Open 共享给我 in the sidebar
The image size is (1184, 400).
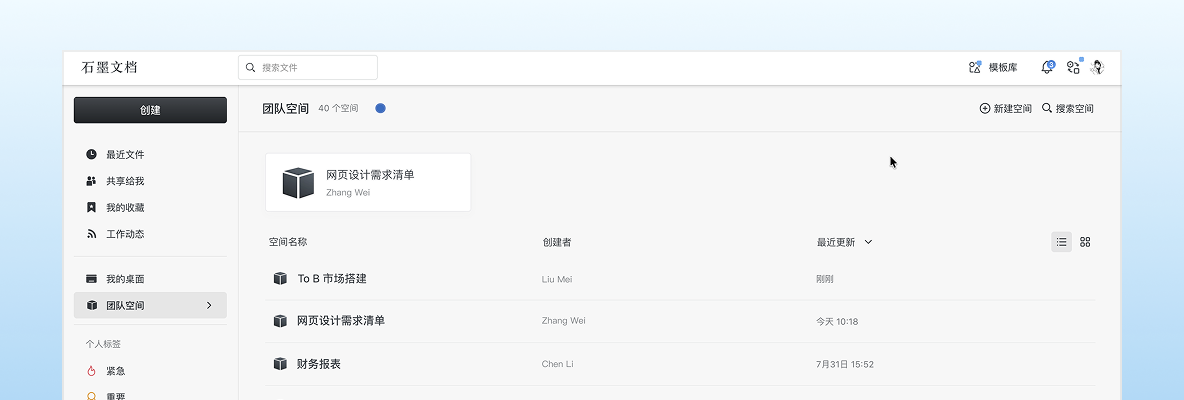[150, 181]
